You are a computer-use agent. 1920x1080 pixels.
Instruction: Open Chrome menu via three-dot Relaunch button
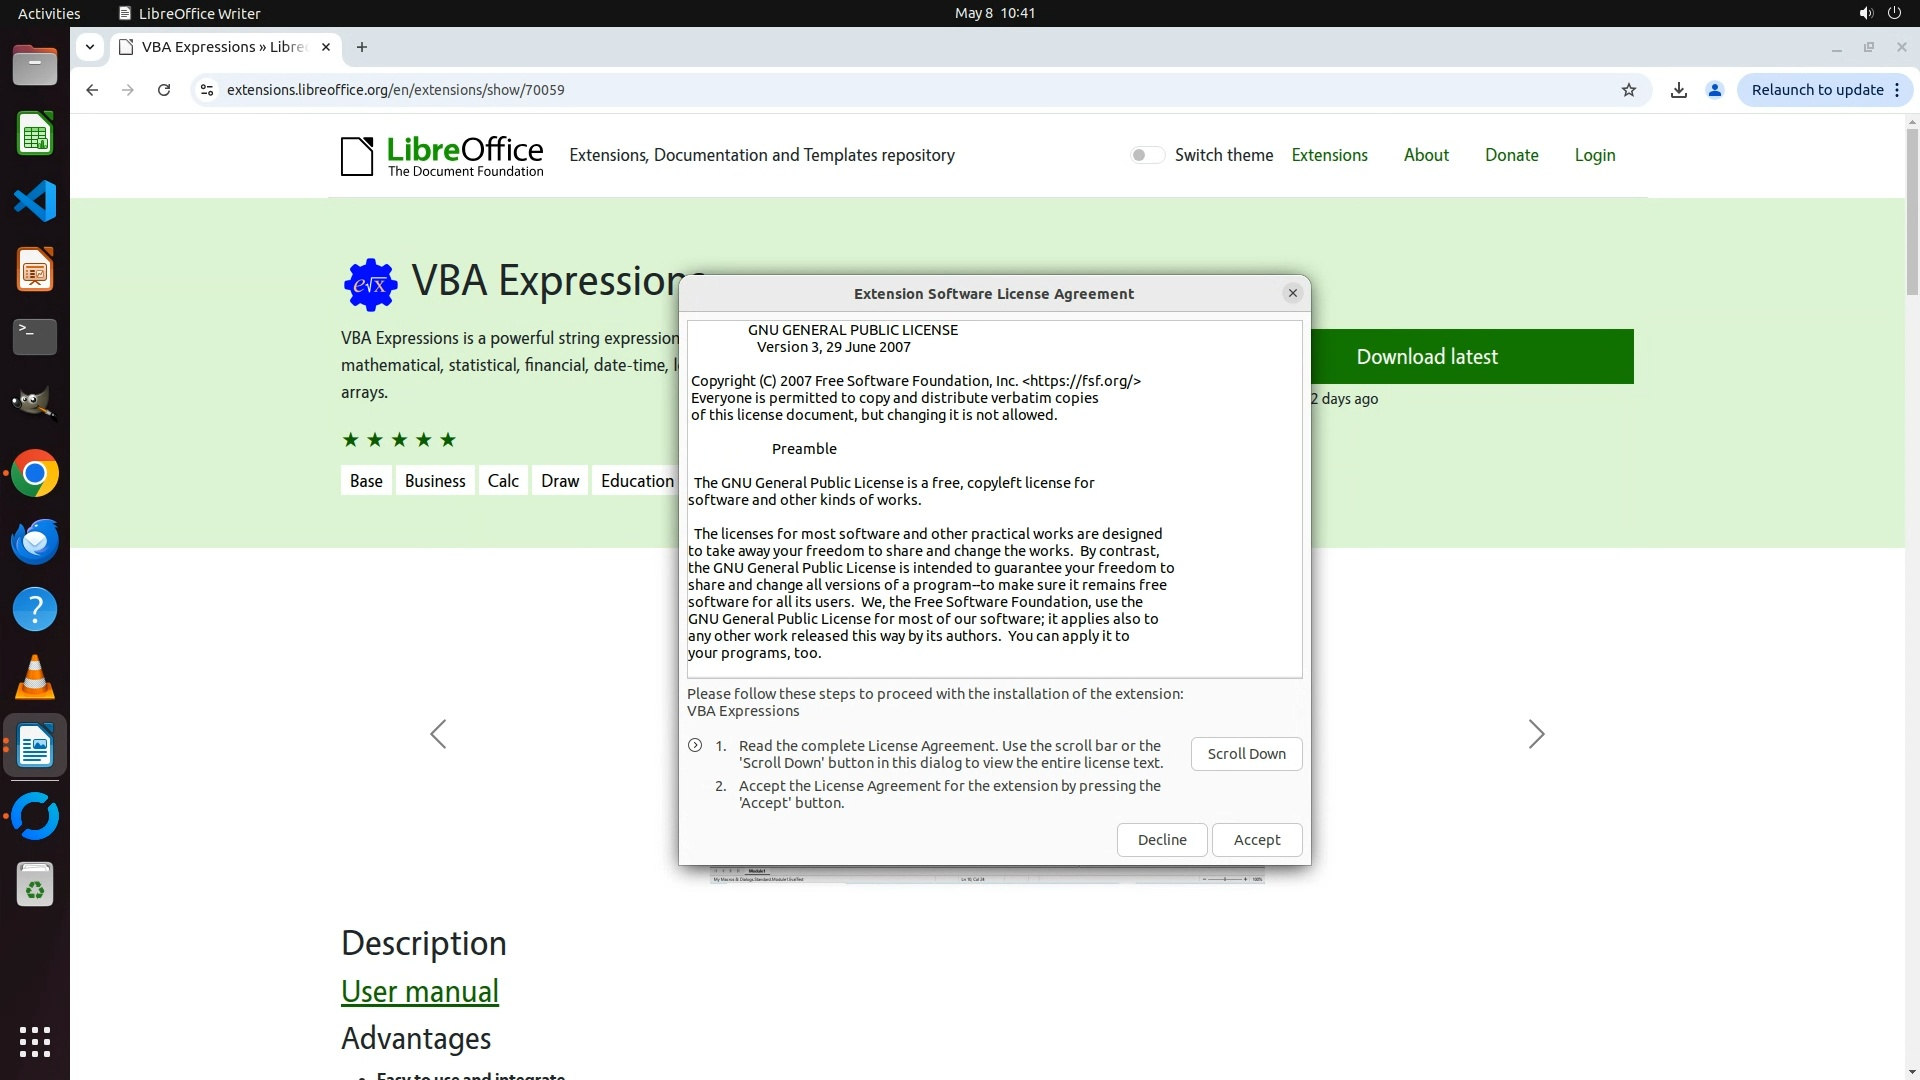coord(1897,90)
